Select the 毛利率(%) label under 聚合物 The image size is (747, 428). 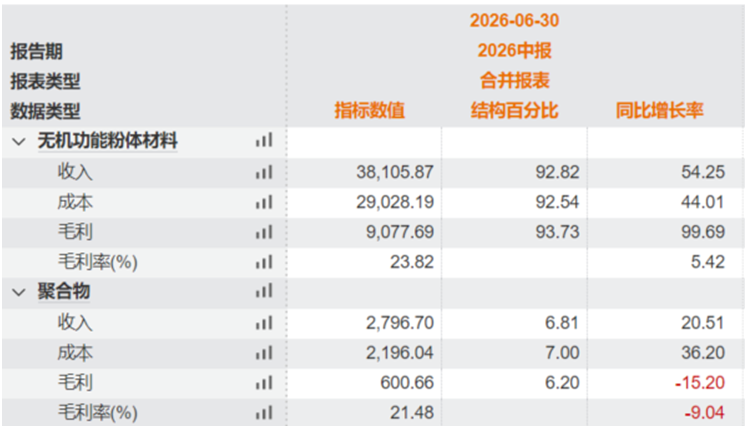[98, 413]
